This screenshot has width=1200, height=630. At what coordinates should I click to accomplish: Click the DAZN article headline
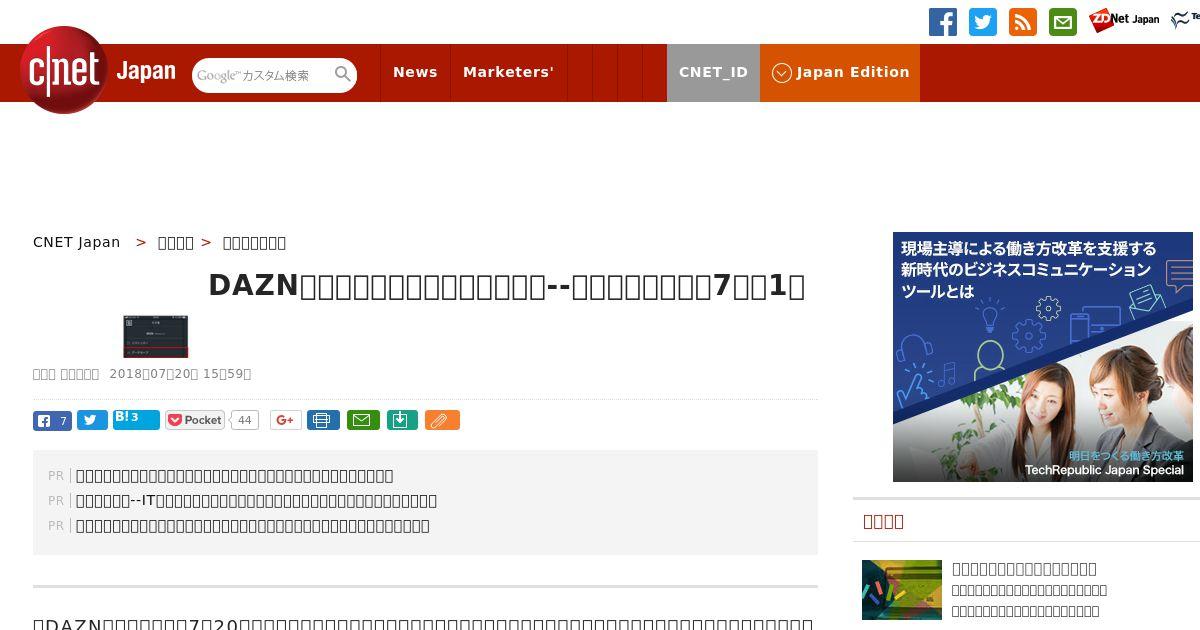tap(506, 286)
